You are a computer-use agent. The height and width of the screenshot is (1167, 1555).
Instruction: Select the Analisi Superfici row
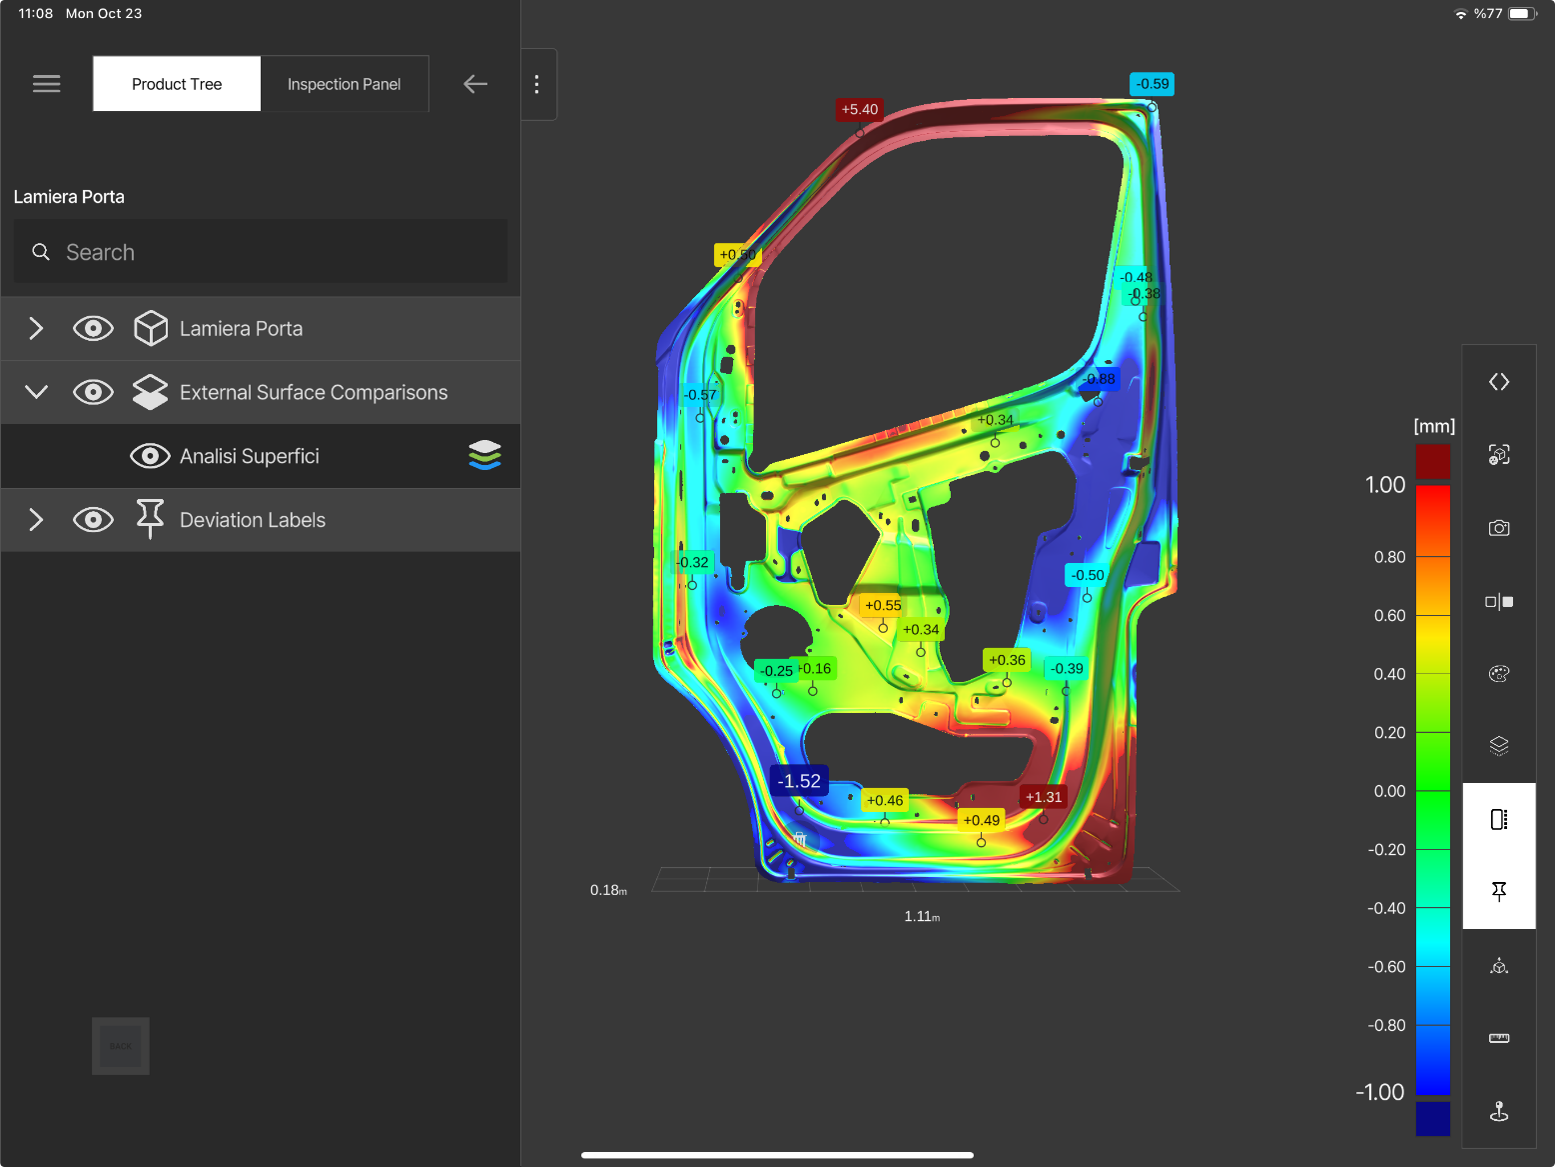pos(260,456)
